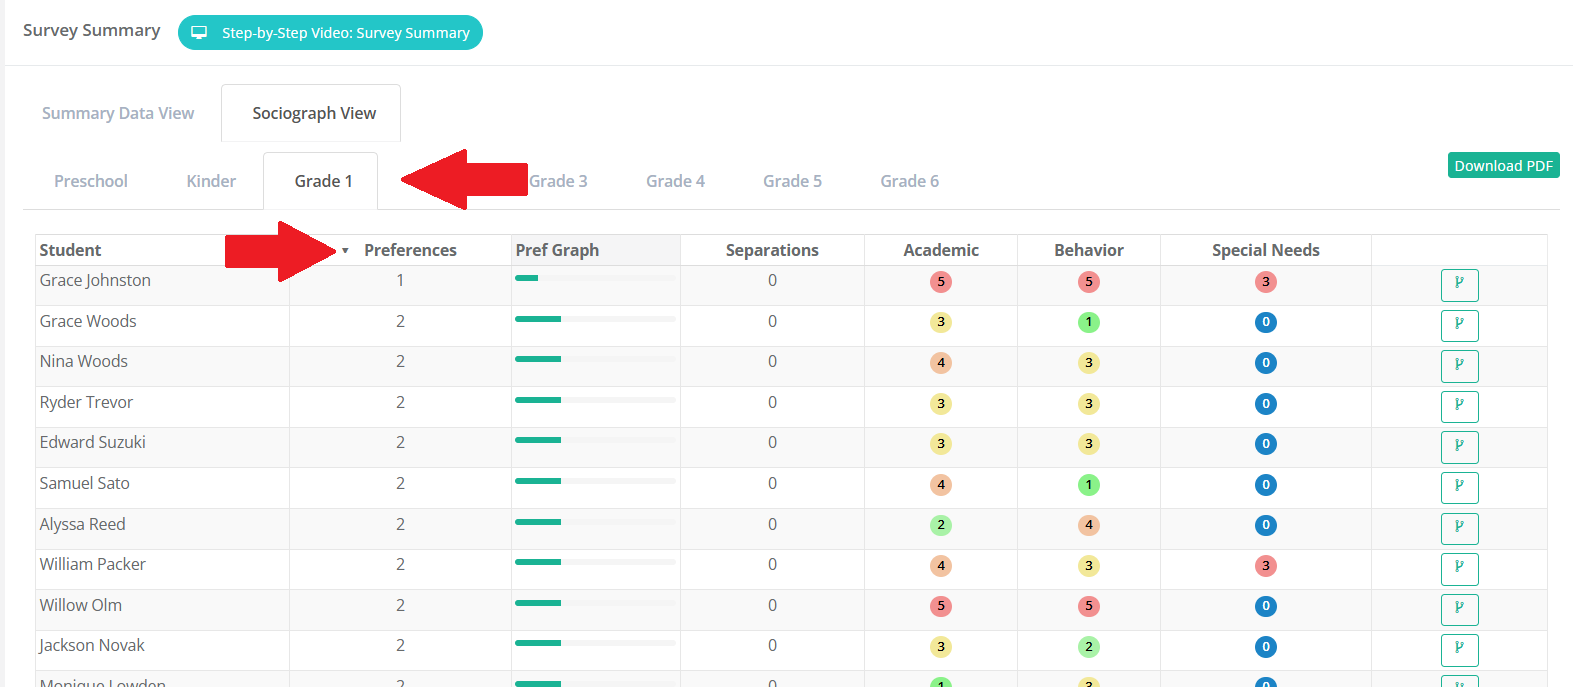Image resolution: width=1573 pixels, height=687 pixels.
Task: Click Grace Johnston's Special Needs badge 3
Action: pyautogui.click(x=1266, y=282)
